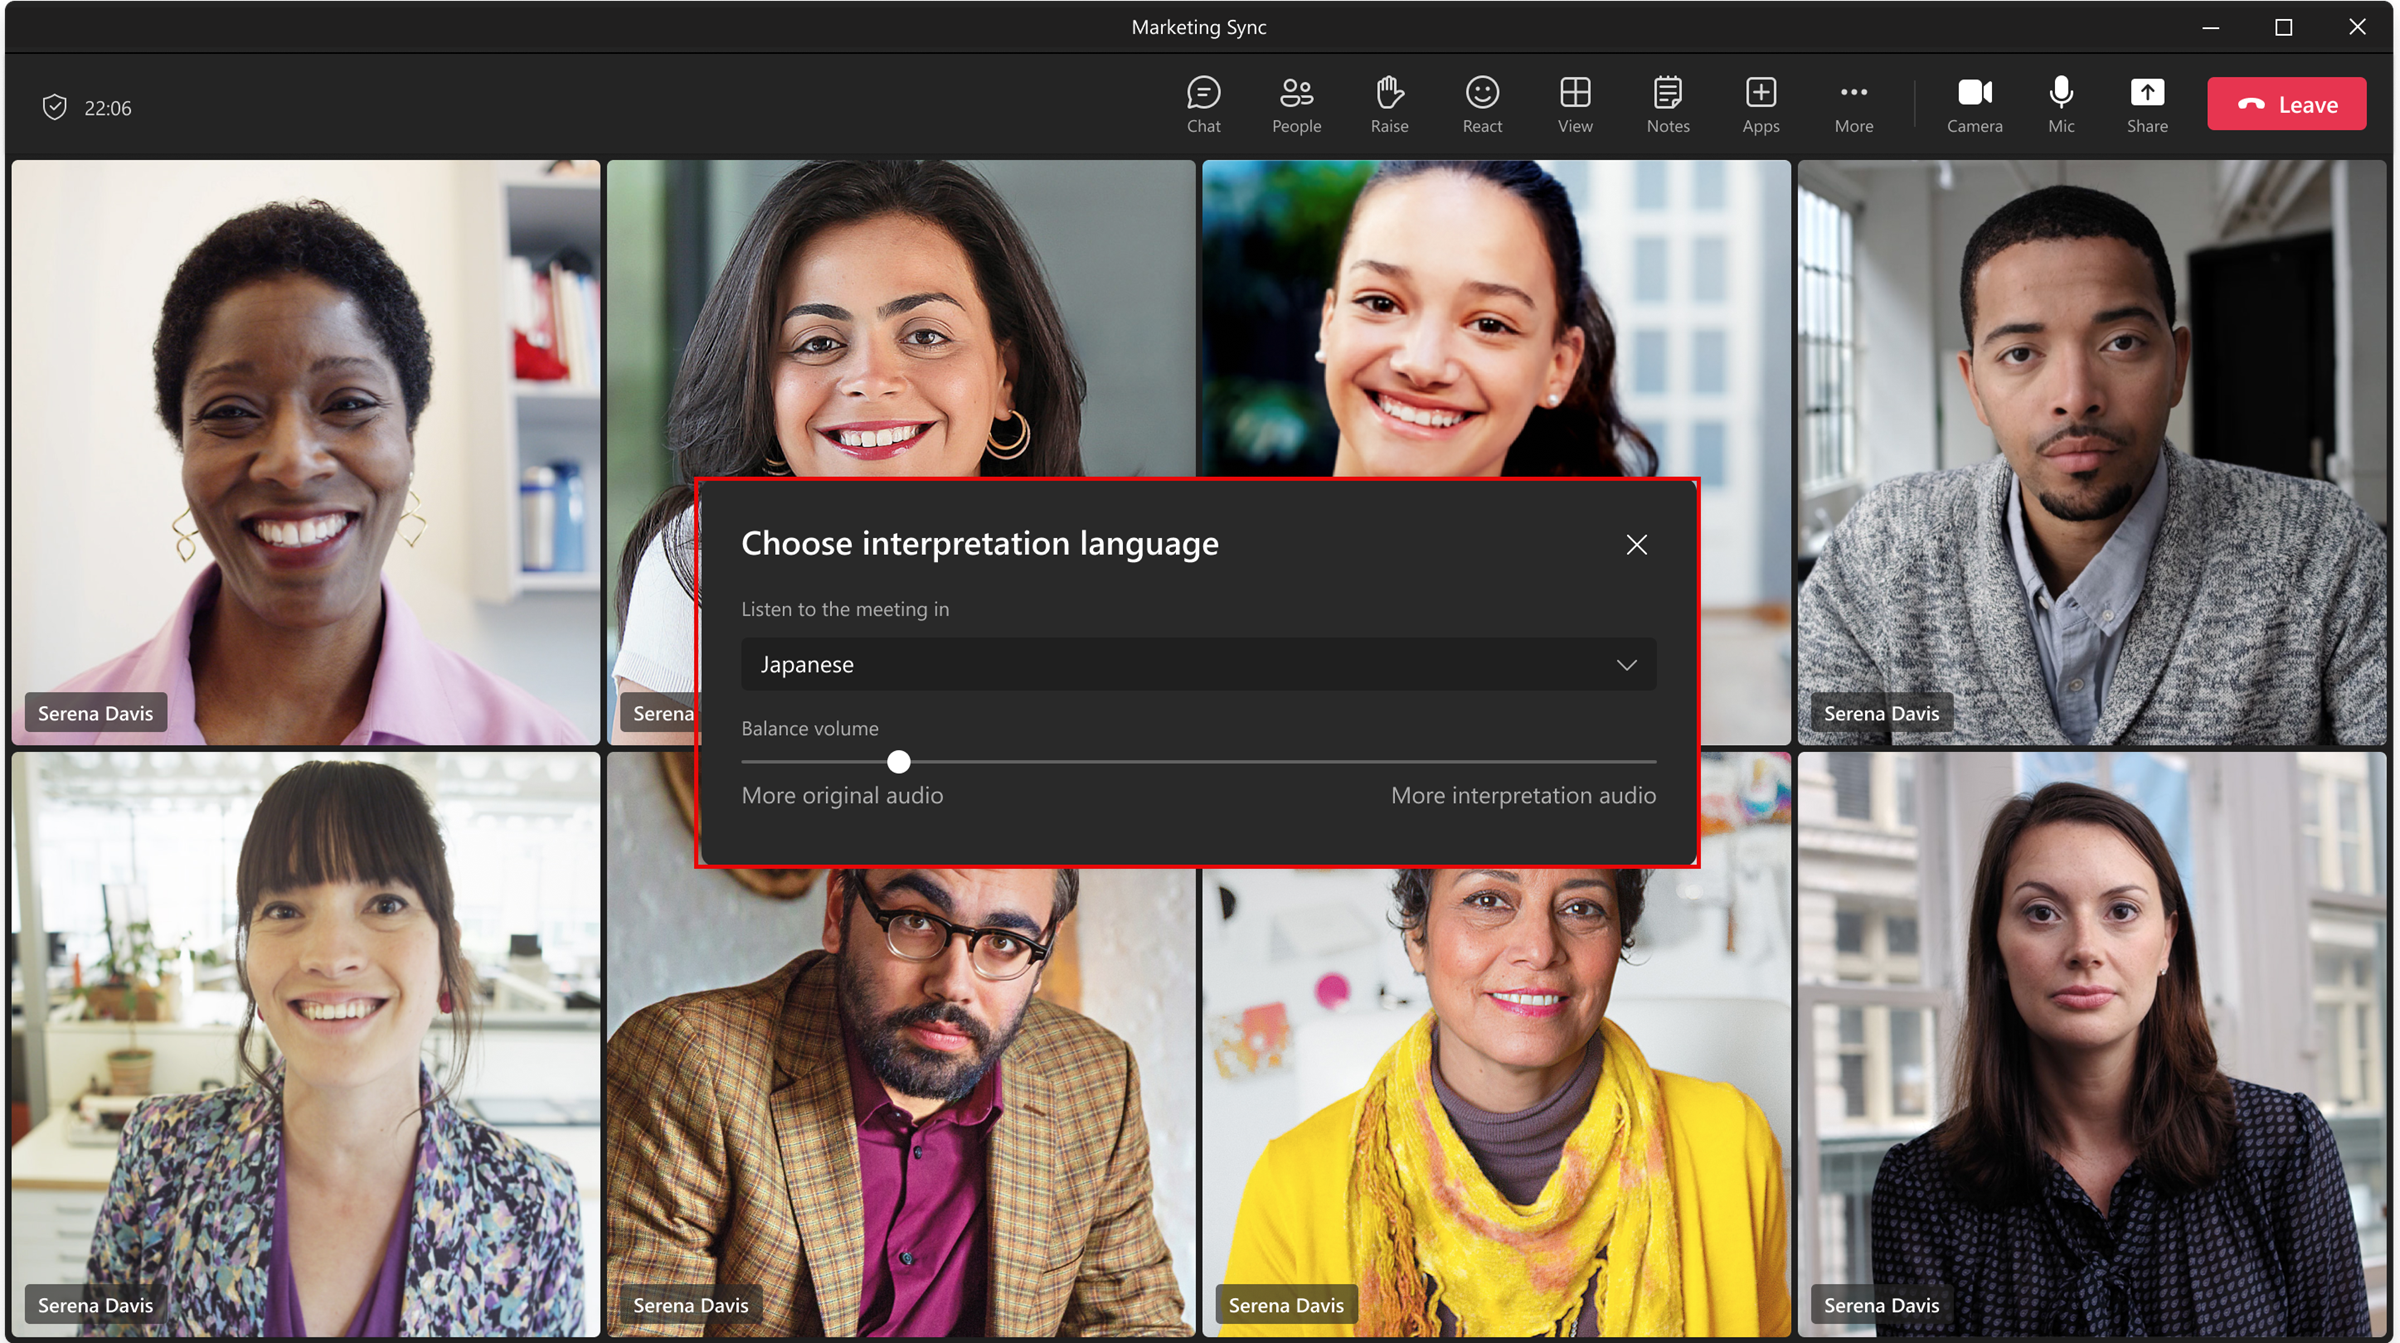
Task: Click the Balance volume slider handle
Action: tap(898, 762)
